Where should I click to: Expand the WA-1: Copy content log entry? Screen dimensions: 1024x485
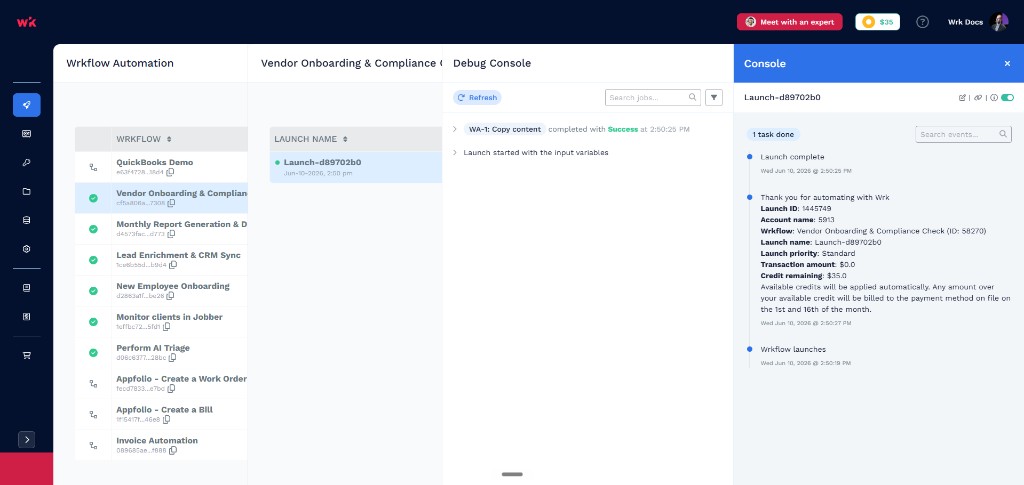(x=455, y=129)
